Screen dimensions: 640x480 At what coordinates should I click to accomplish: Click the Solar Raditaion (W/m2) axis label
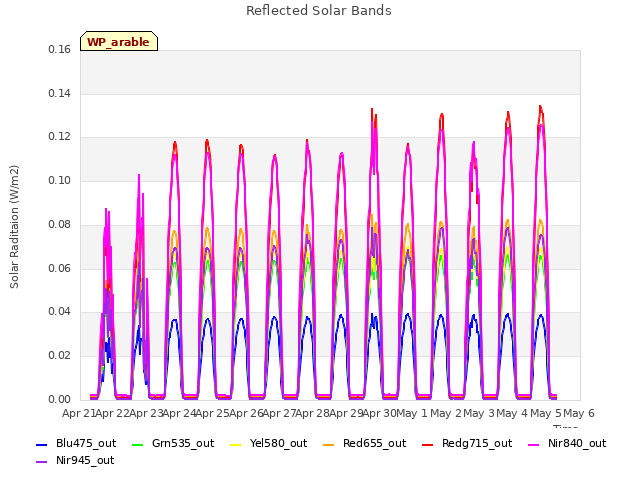[14, 227]
